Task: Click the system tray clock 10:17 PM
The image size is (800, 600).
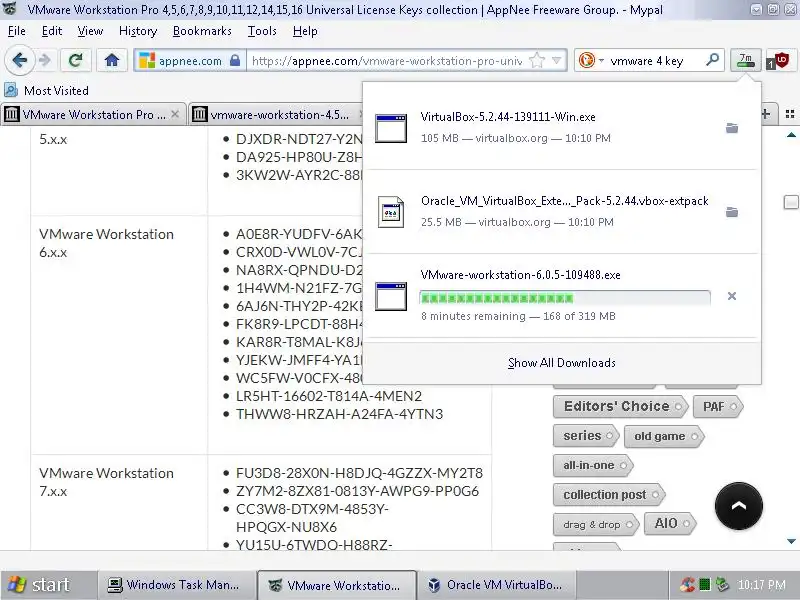Action: pyautogui.click(x=761, y=585)
